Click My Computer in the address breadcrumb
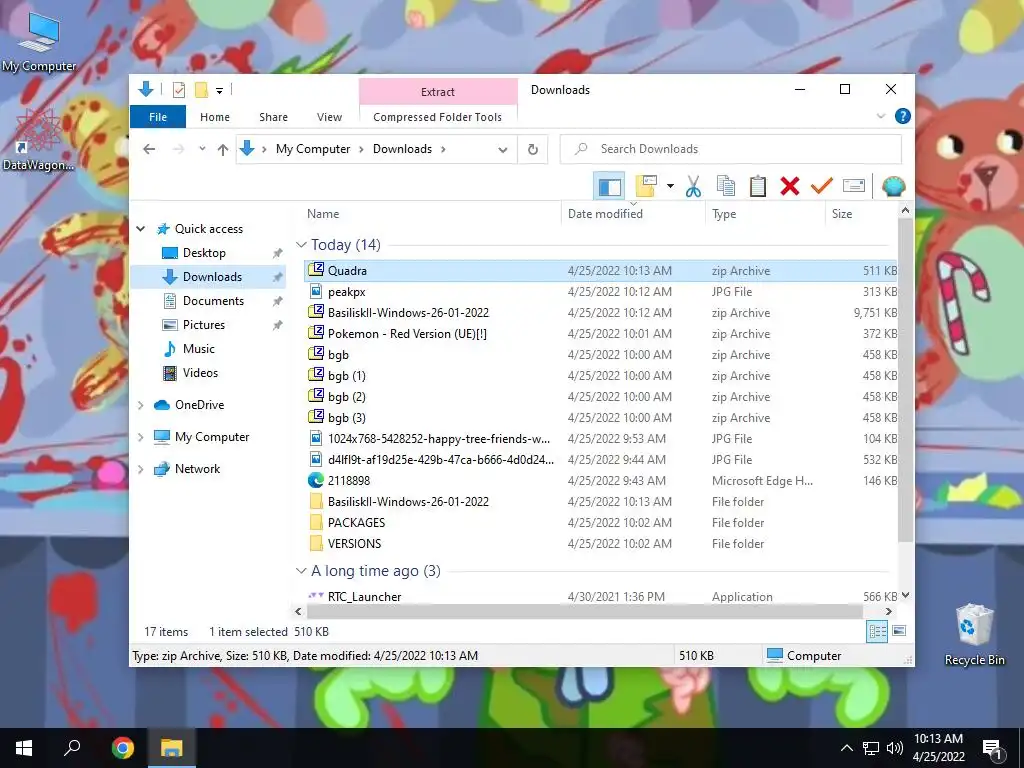This screenshot has height=768, width=1024. coord(313,149)
